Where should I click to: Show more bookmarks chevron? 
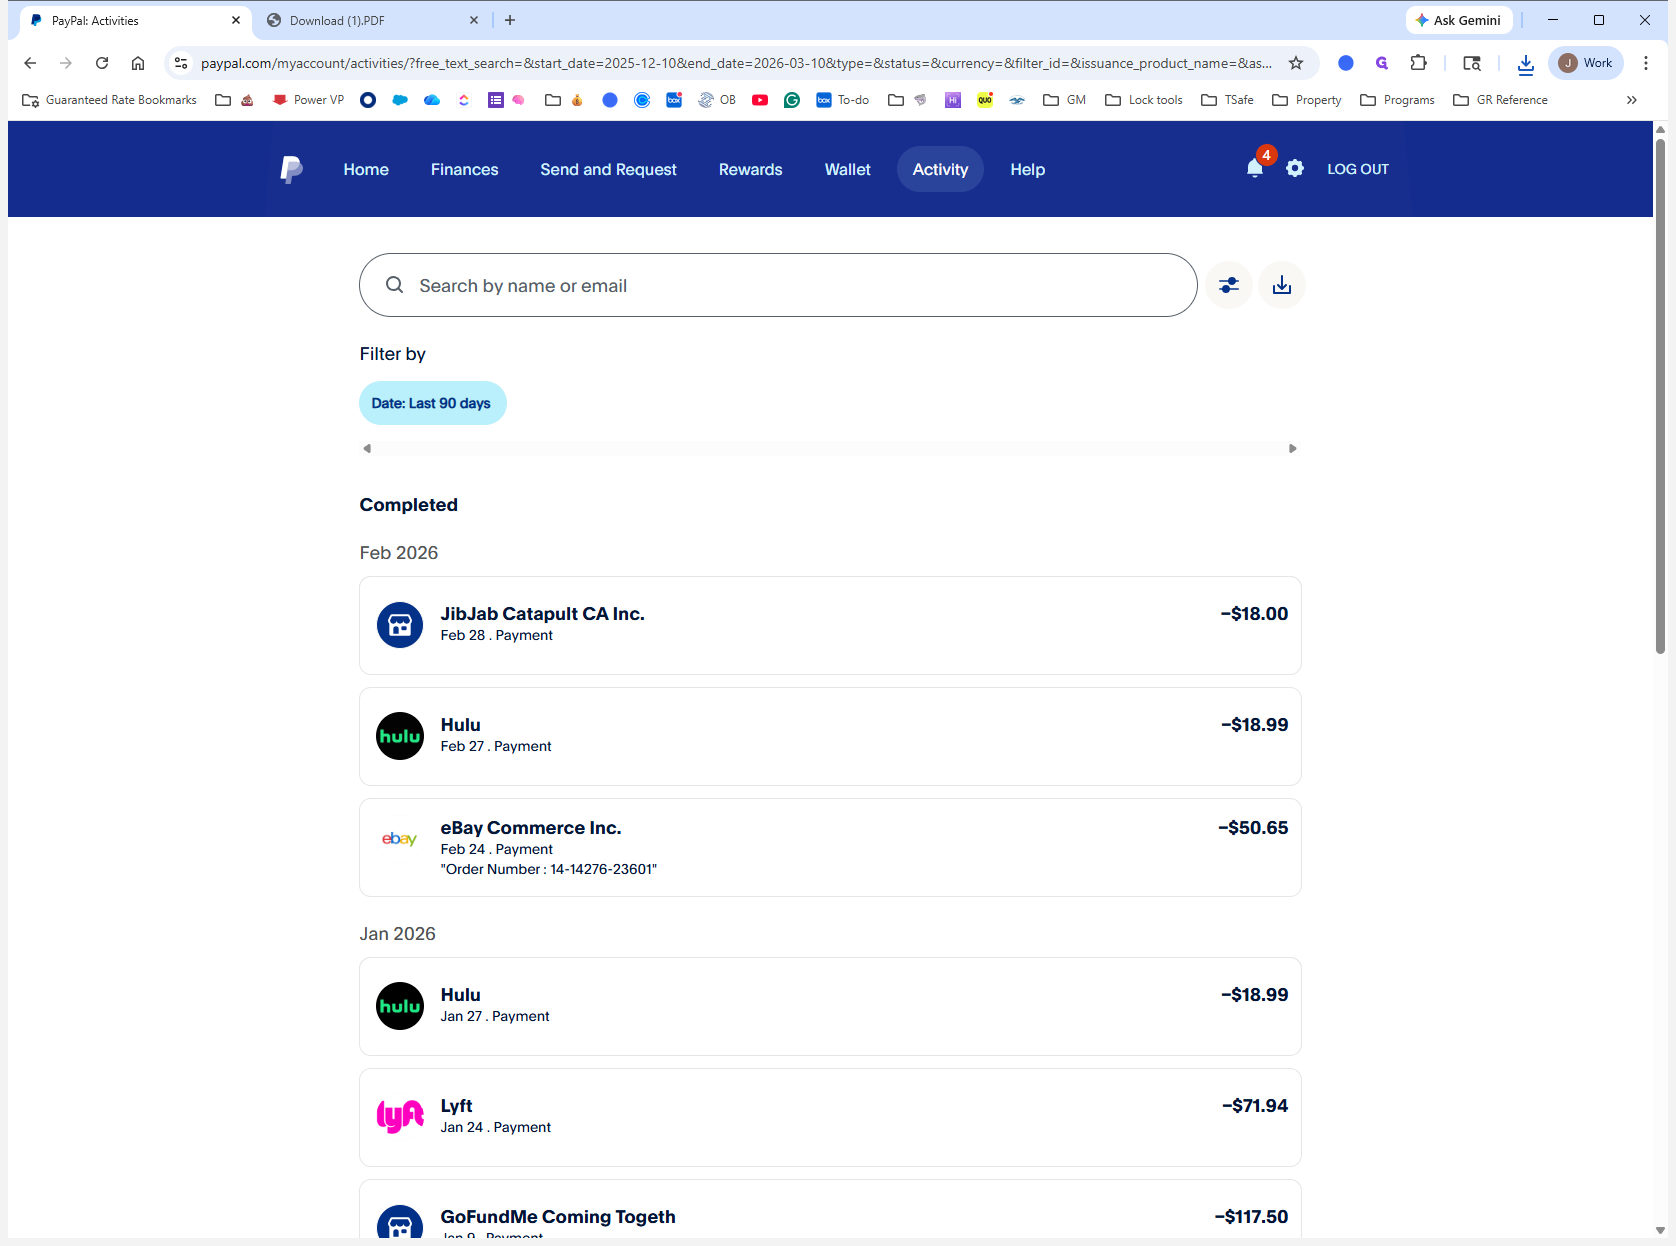click(x=1632, y=100)
